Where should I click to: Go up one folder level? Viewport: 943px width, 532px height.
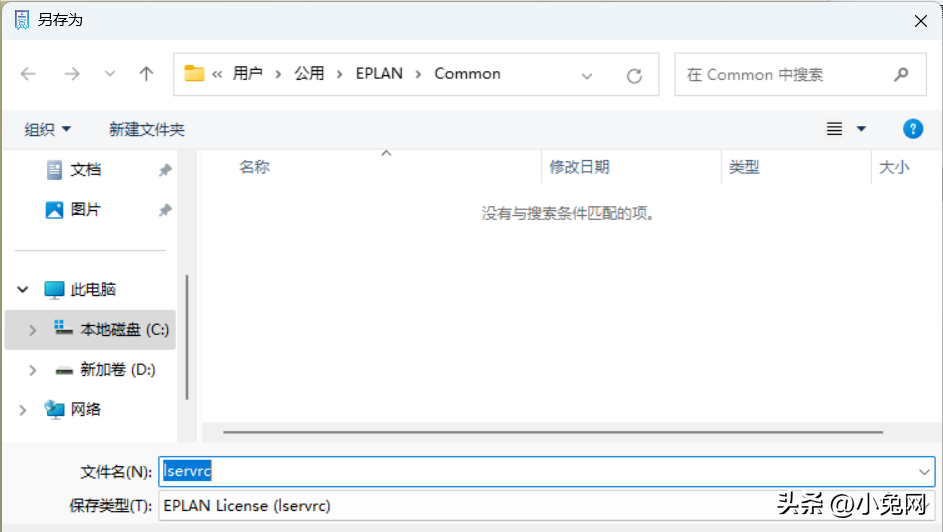click(146, 74)
